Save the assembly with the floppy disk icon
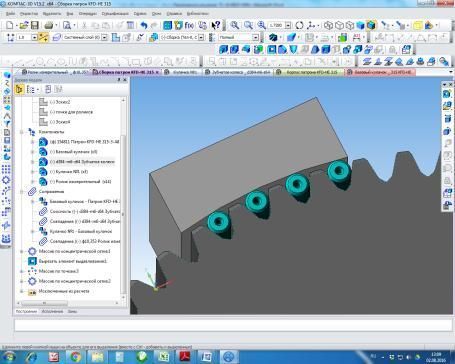Screen dimensions: 455x364 34,25
